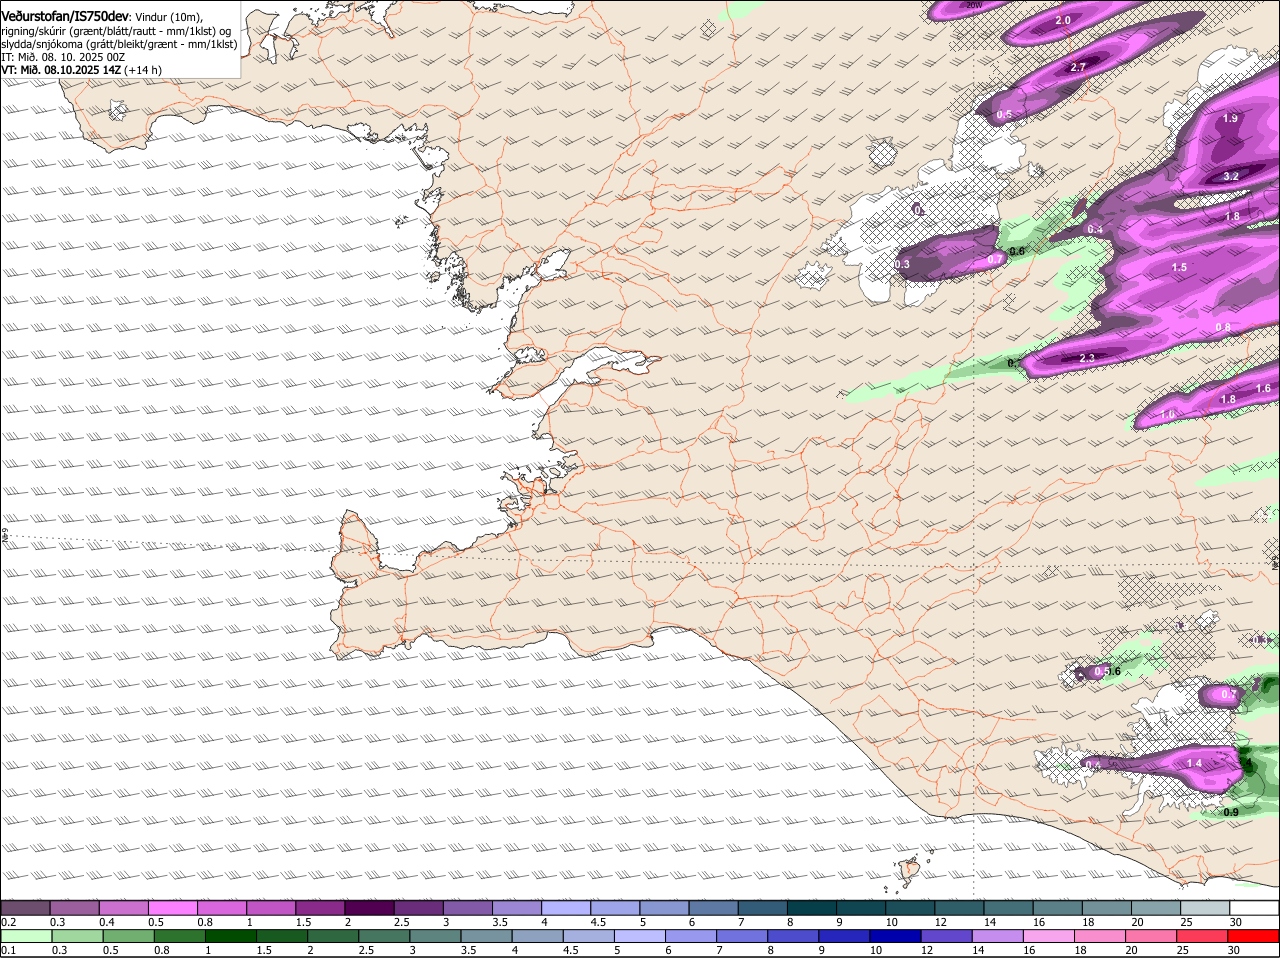This screenshot has height=958, width=1280.
Task: Click the 2.0 snowfall value on the map
Action: [1063, 20]
